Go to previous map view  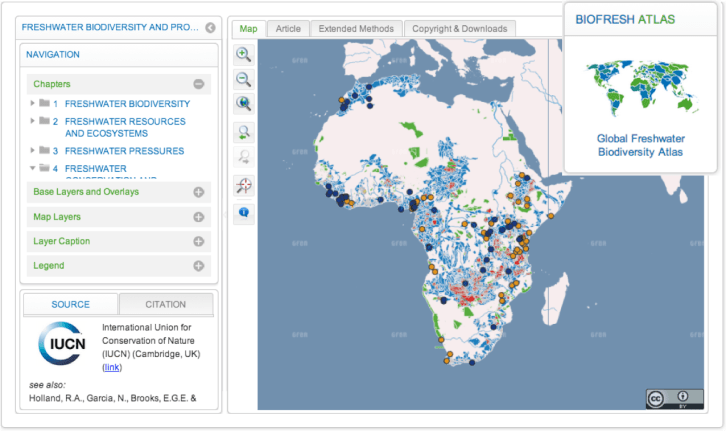(x=244, y=133)
